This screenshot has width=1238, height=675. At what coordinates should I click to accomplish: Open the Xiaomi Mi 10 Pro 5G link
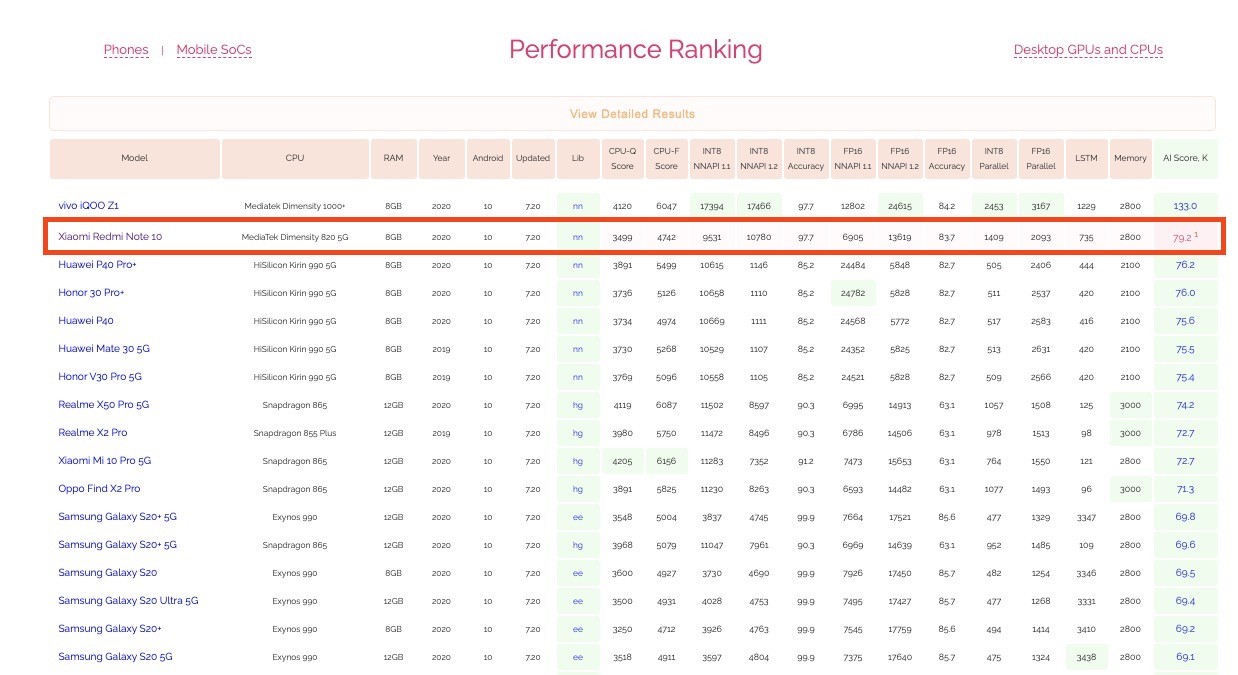[106, 461]
